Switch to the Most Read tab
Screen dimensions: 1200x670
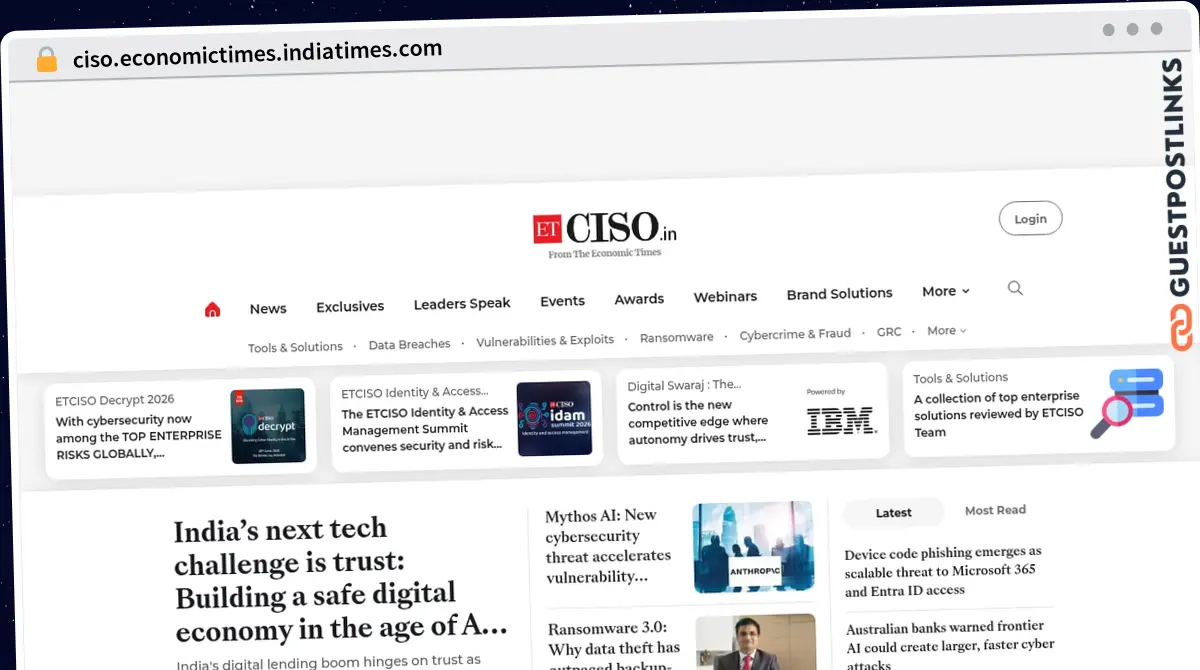995,510
